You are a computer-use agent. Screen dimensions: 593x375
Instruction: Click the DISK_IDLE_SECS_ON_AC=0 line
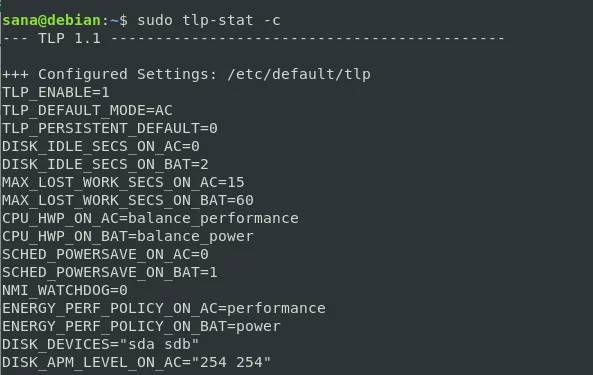101,147
